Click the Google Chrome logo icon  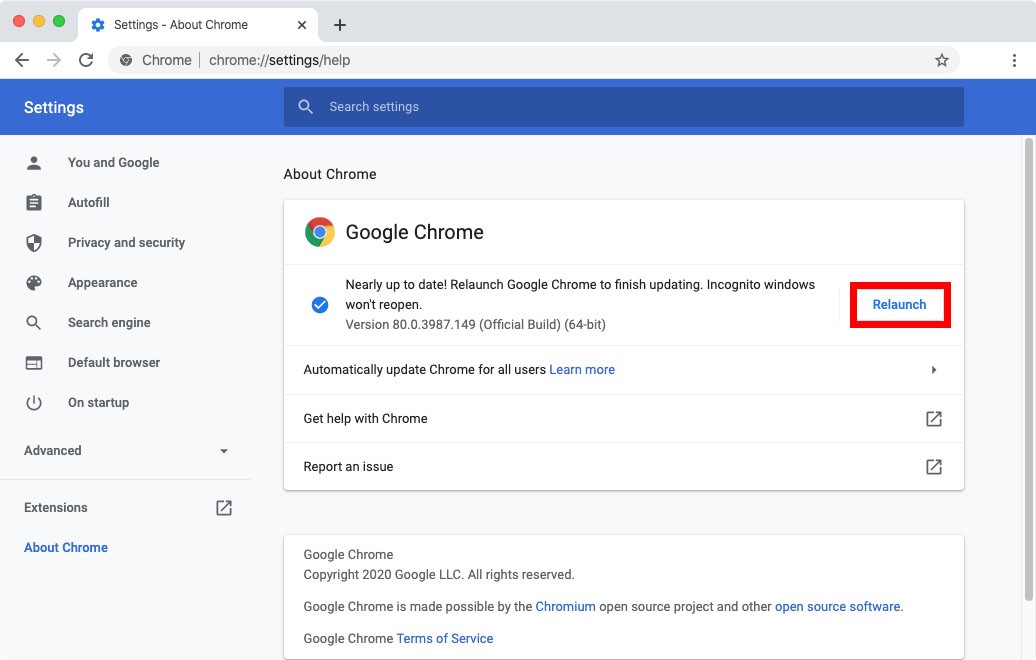pyautogui.click(x=320, y=232)
